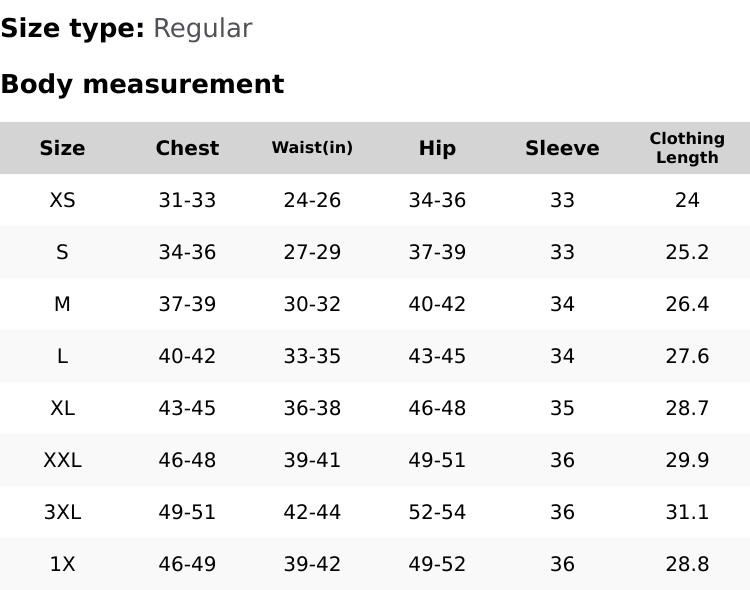Select clothing length value 28.7

coord(687,408)
